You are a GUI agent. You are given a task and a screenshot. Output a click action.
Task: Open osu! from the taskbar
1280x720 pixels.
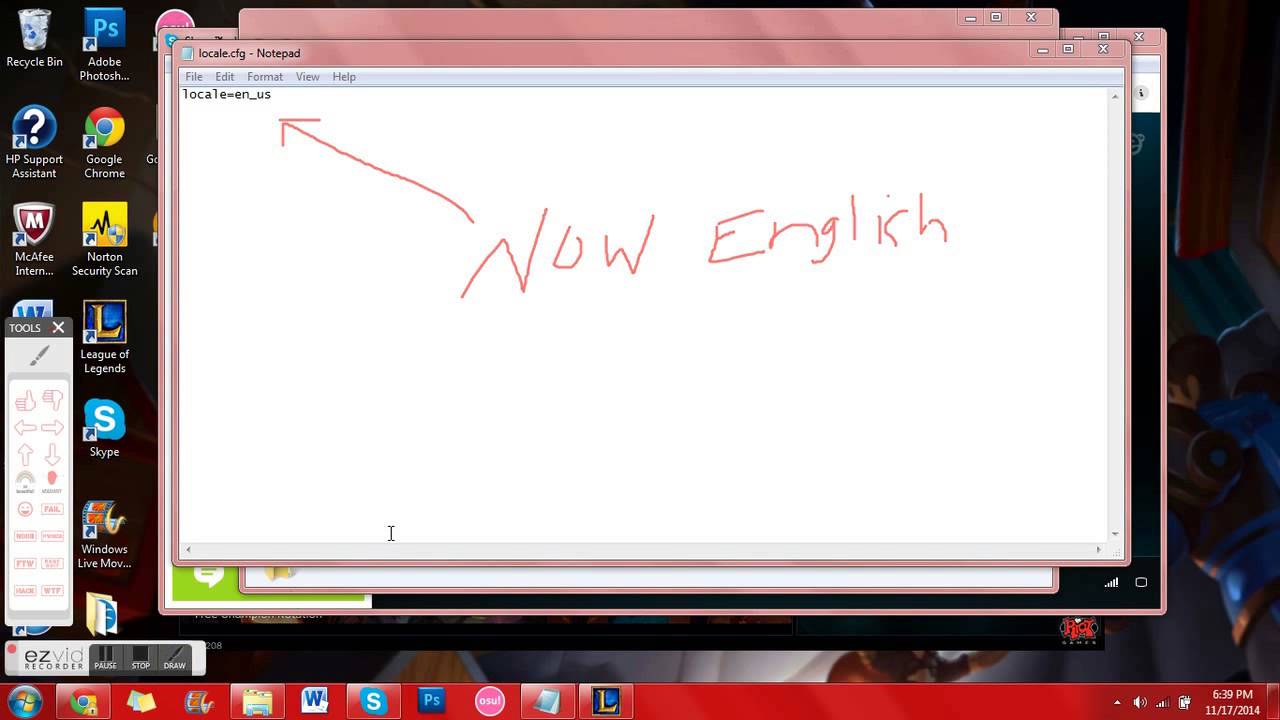click(489, 701)
